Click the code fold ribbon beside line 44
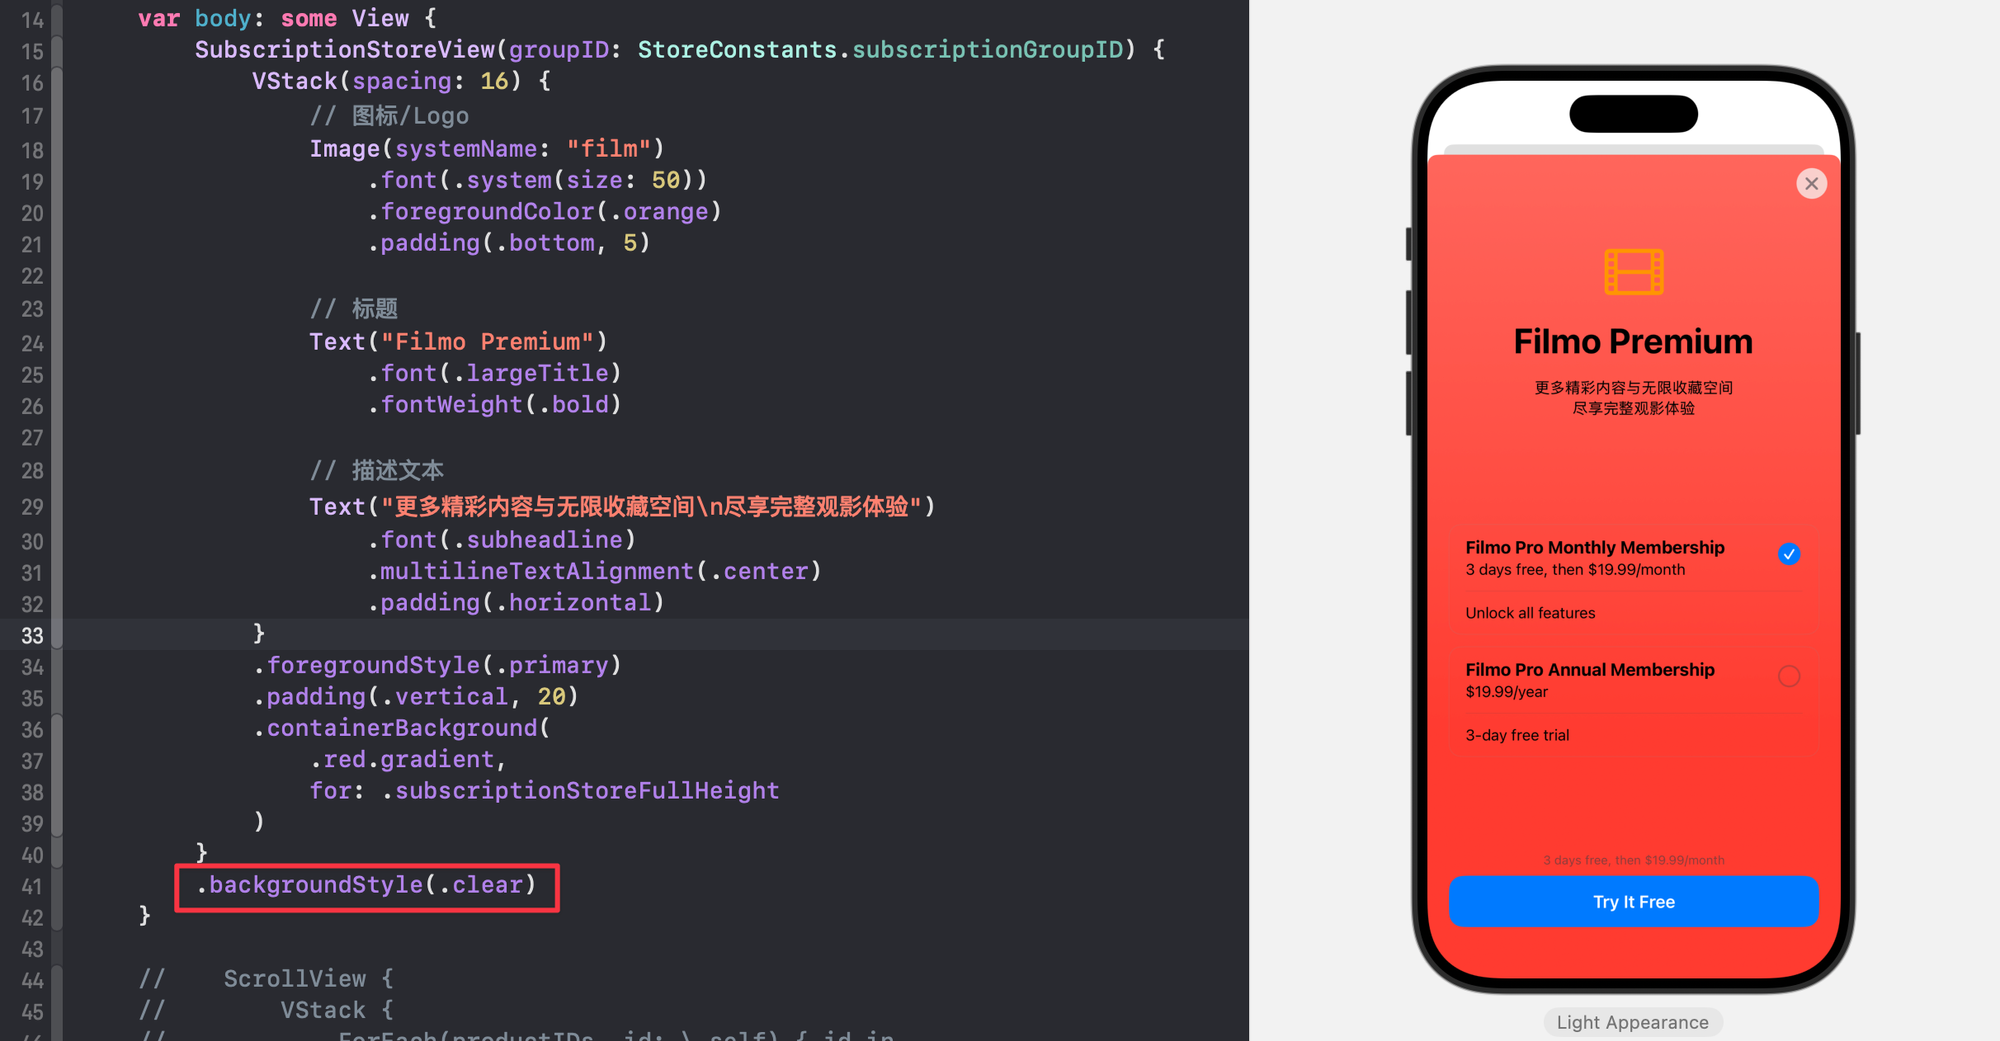The height and width of the screenshot is (1041, 2000). click(57, 980)
